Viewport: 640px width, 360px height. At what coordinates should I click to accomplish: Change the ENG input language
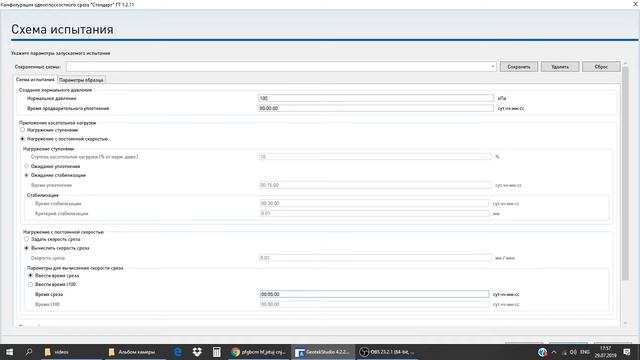tap(585, 352)
